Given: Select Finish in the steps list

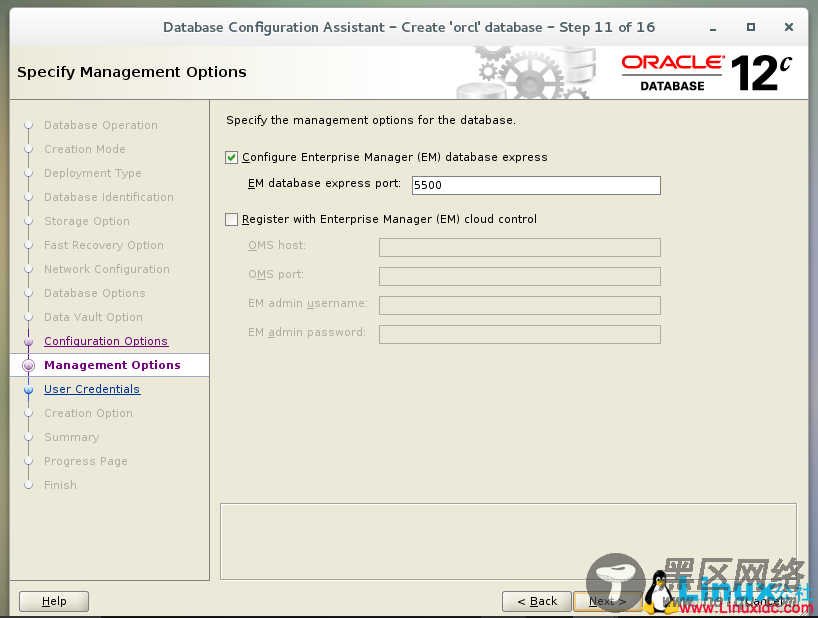Looking at the screenshot, I should coord(60,485).
